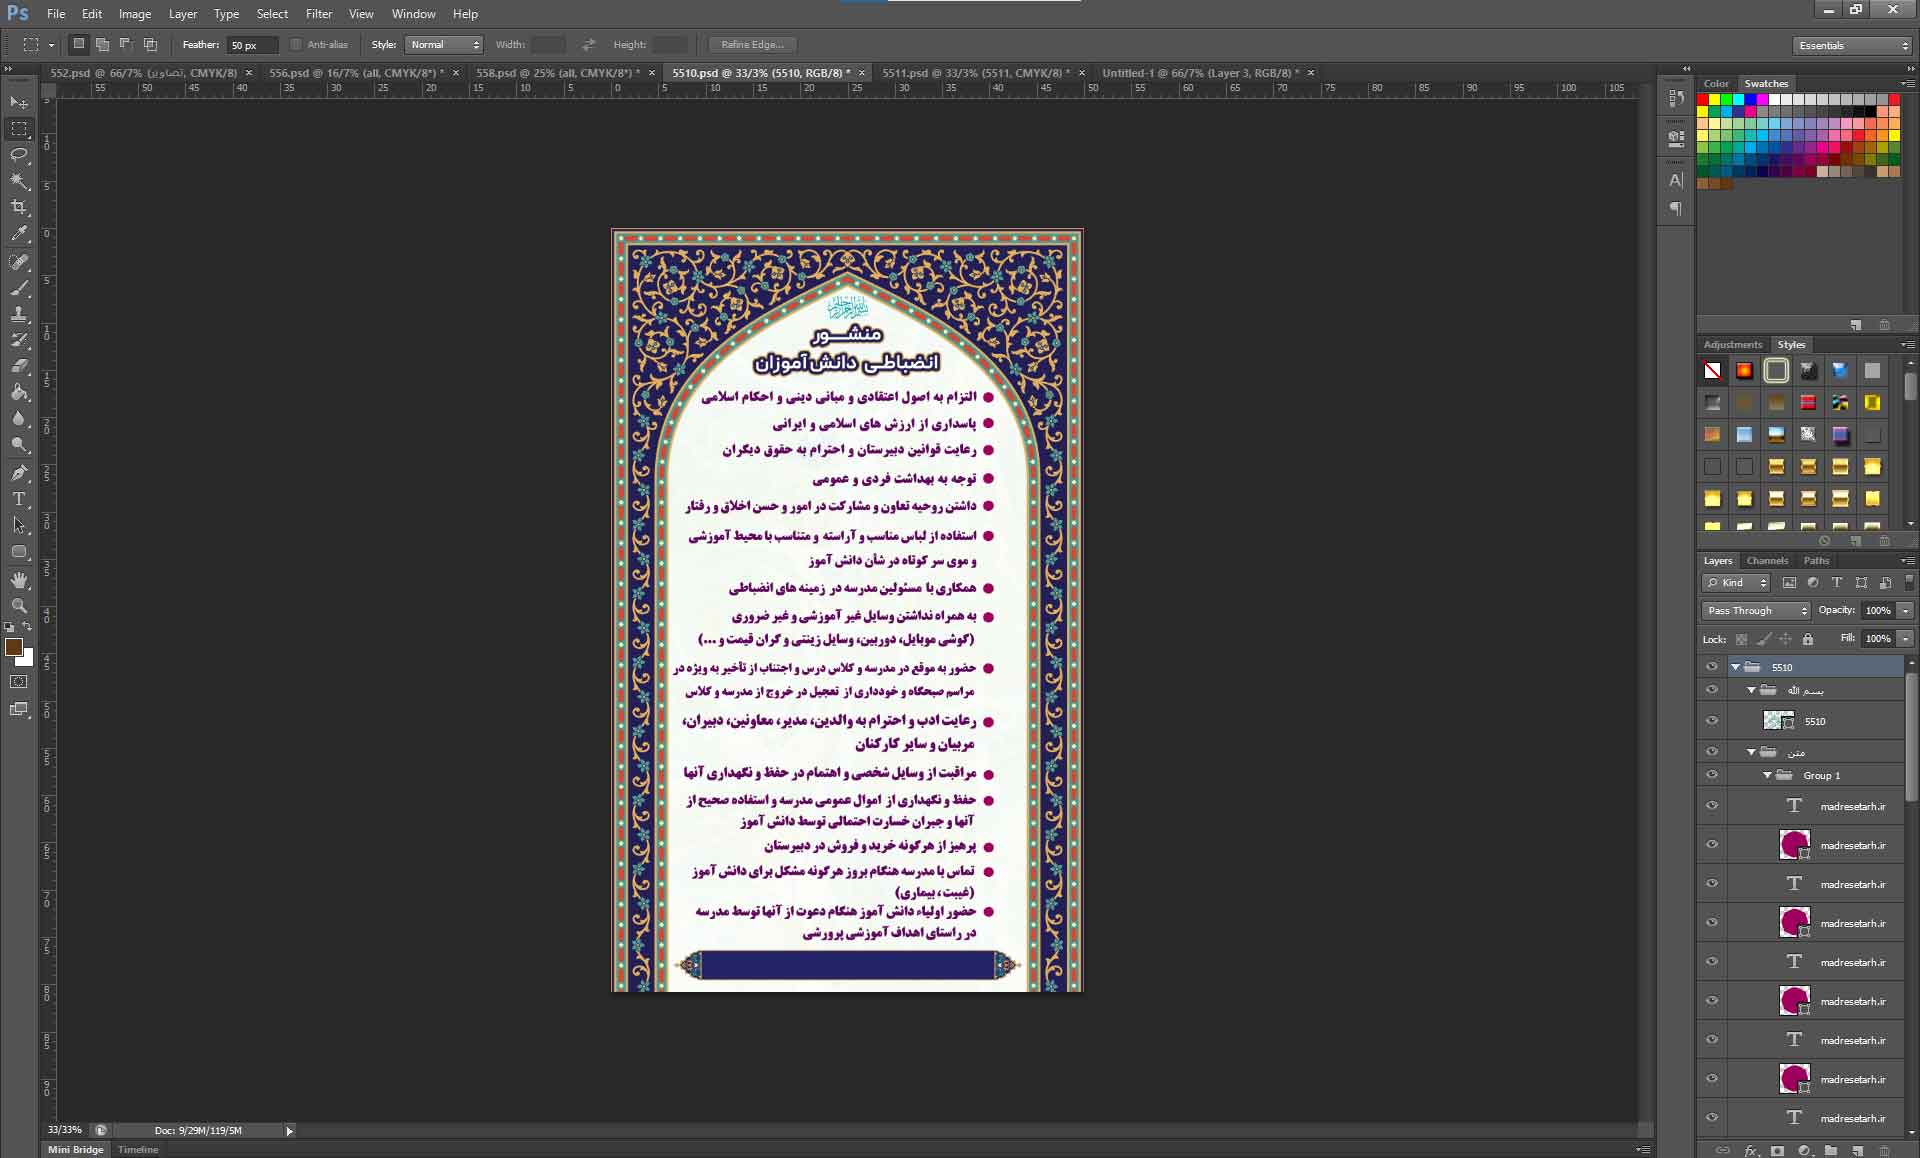Collapse the Group 1 folder
The image size is (1920, 1158).
[1767, 776]
